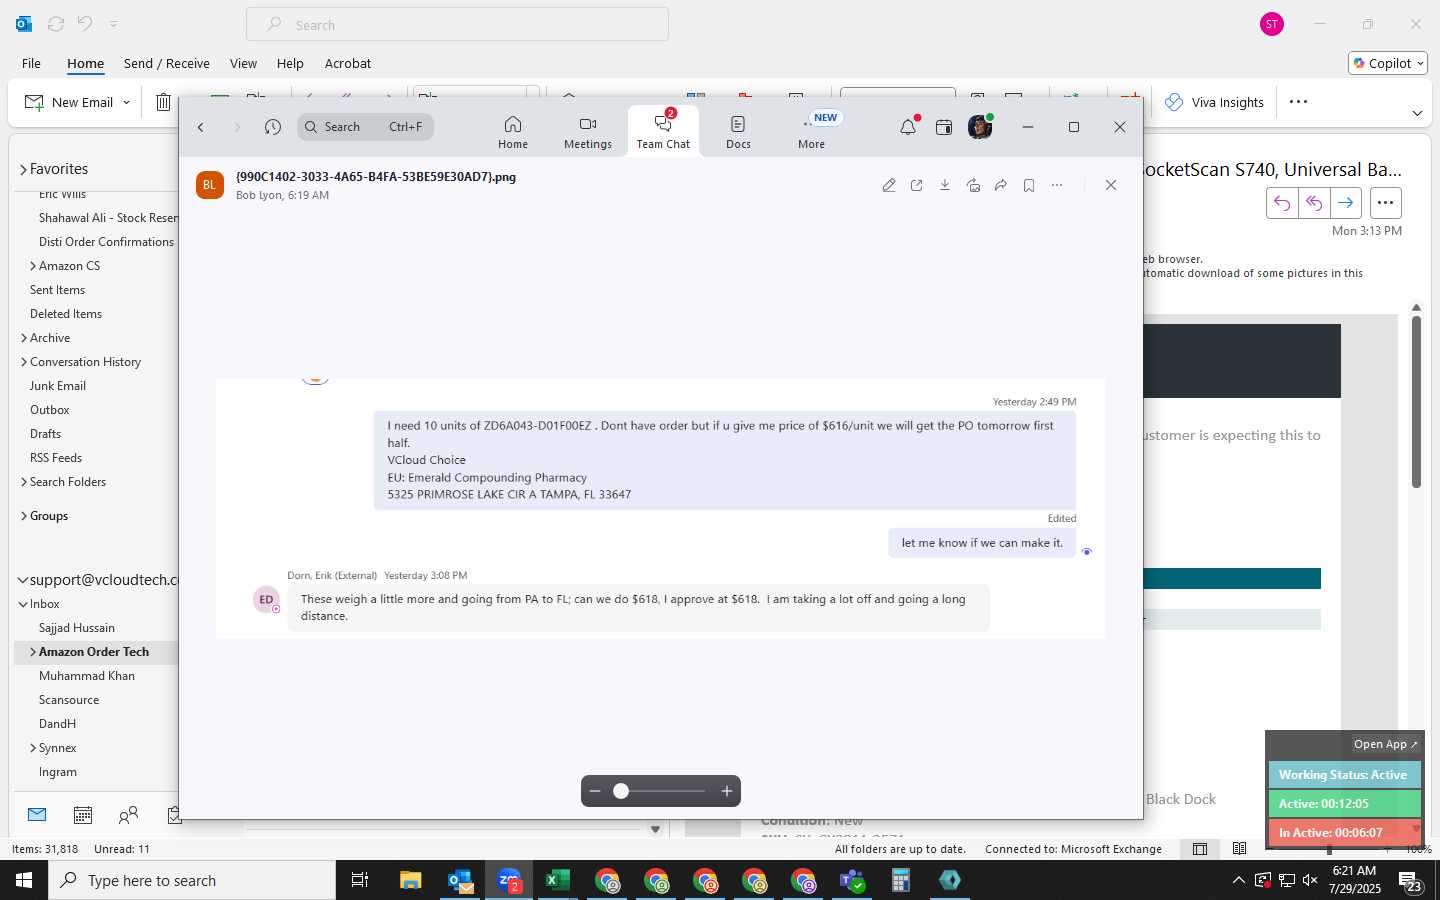Click the Zoom history clock icon
1440x900 pixels.
[273, 127]
